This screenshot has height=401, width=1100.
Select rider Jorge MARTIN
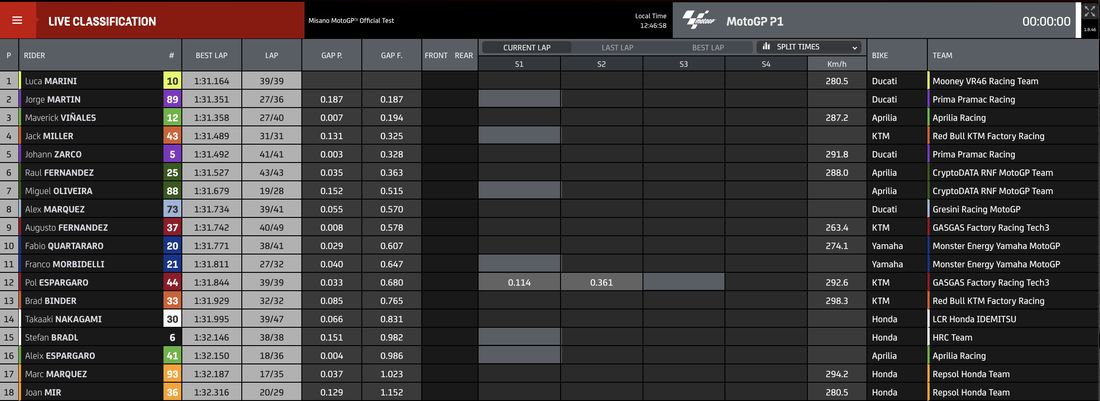click(x=53, y=100)
